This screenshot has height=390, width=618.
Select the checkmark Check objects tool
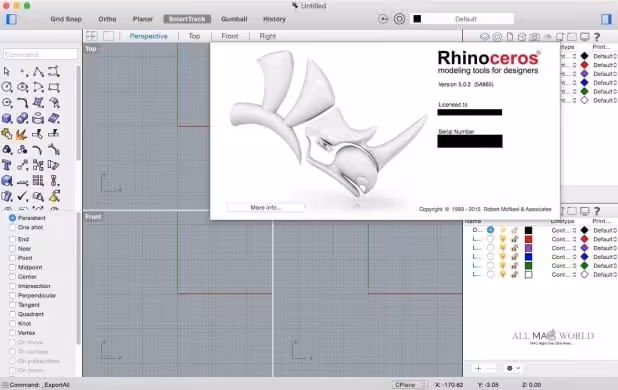pos(22,196)
